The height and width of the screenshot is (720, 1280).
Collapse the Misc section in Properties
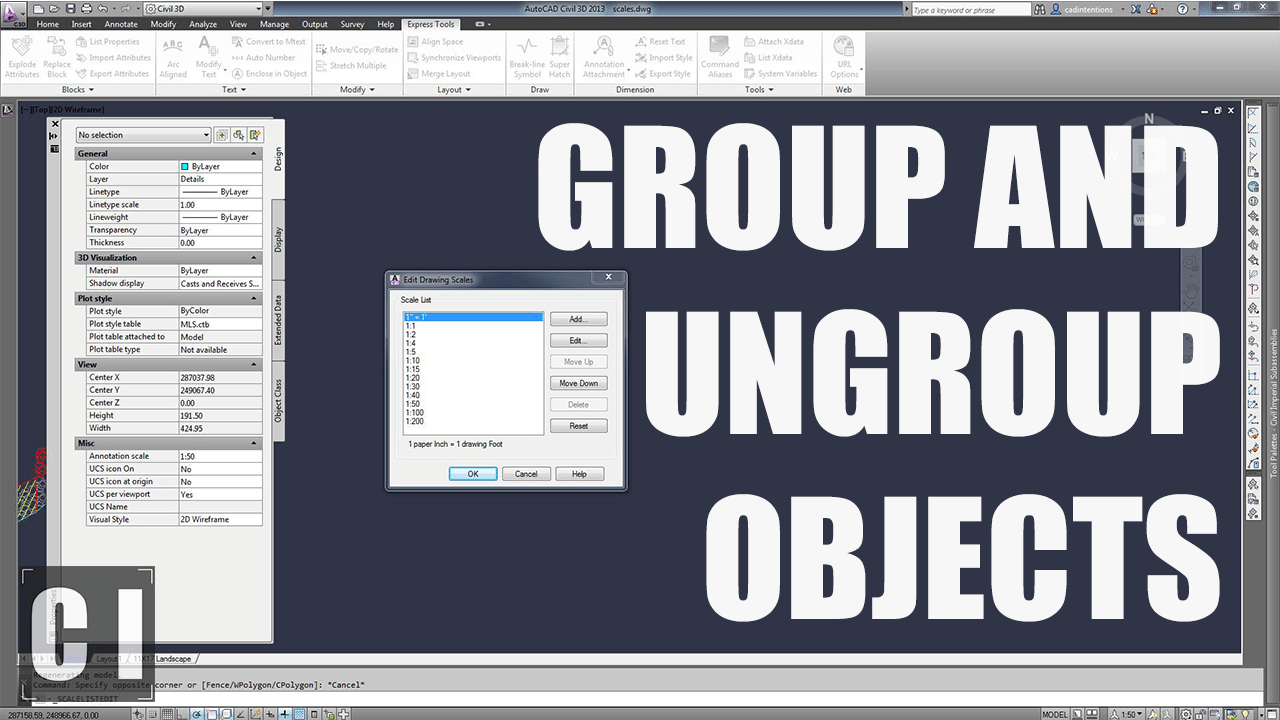point(254,443)
